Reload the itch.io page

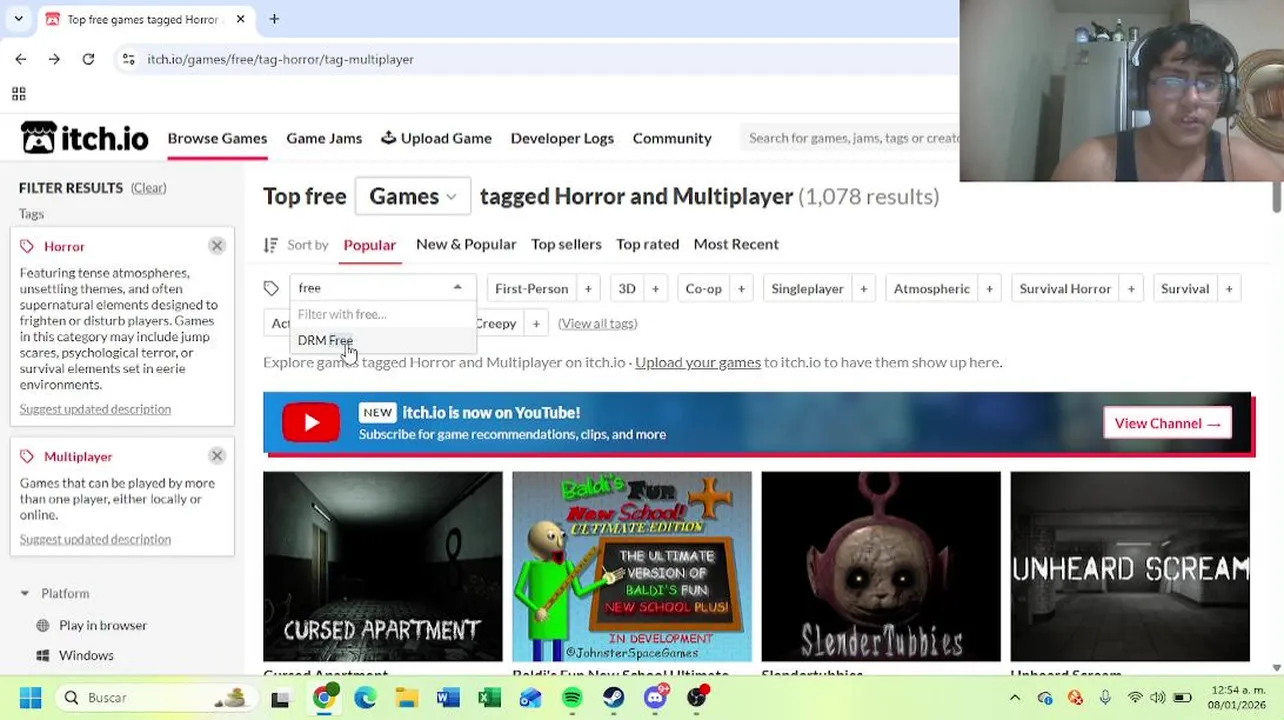(88, 59)
